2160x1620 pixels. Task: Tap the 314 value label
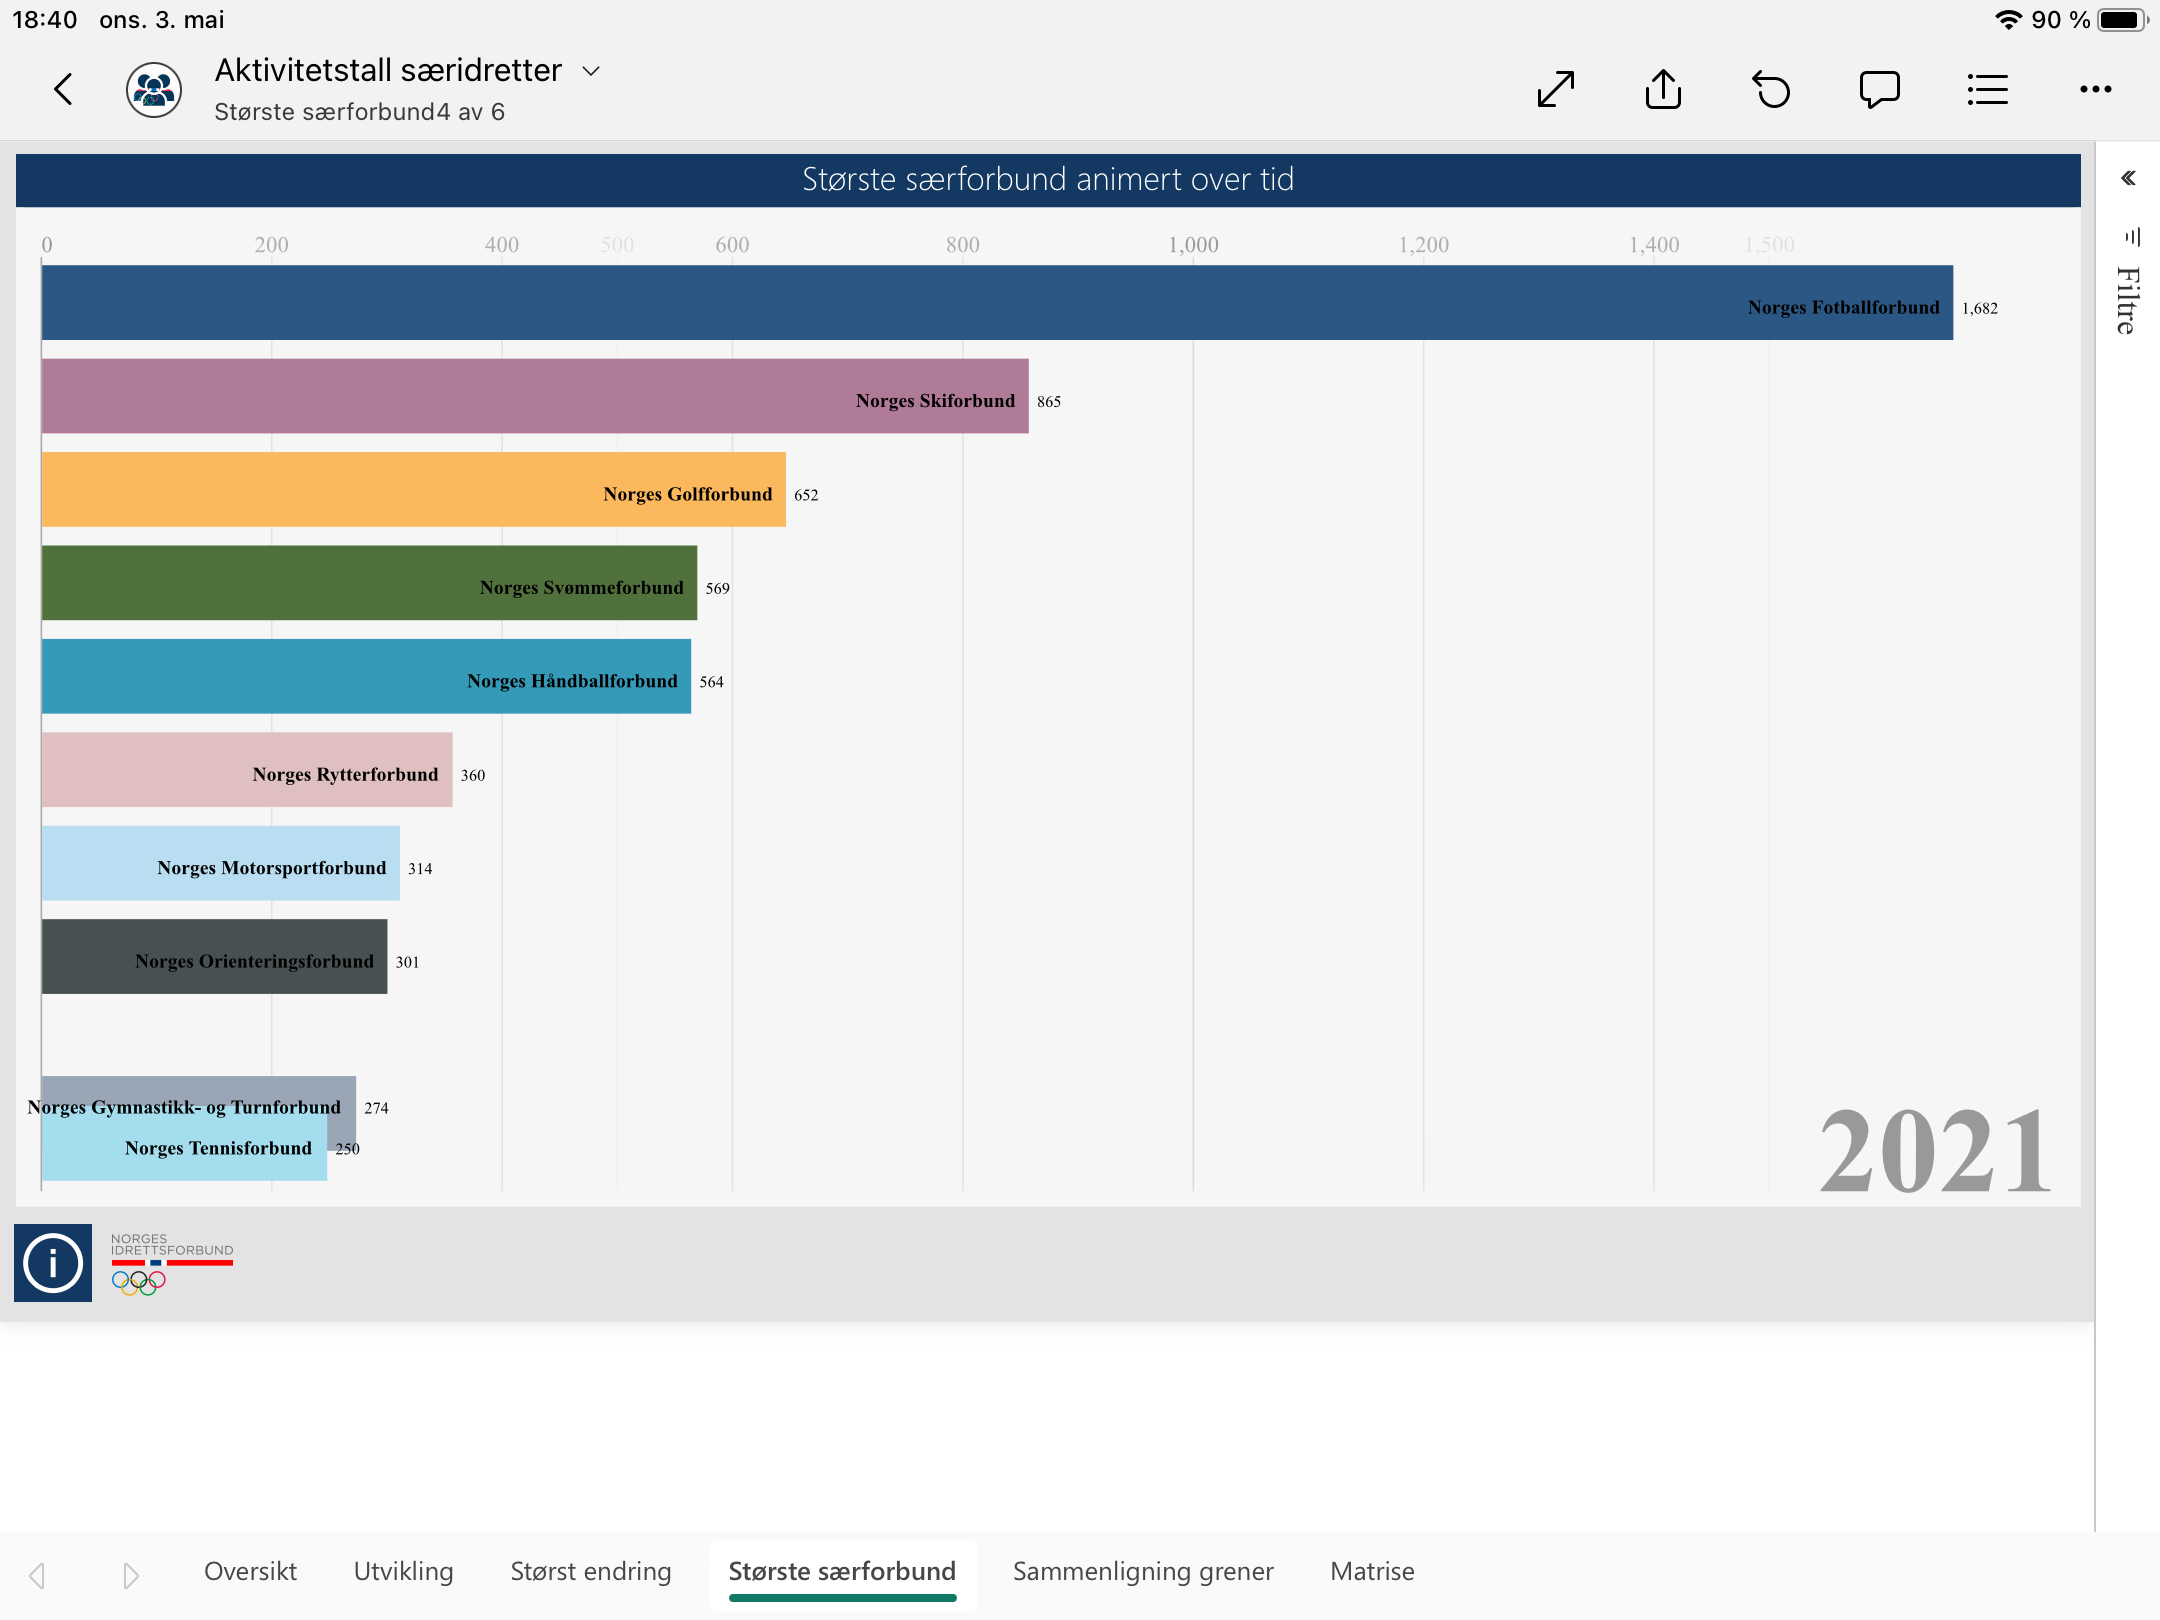tap(420, 868)
